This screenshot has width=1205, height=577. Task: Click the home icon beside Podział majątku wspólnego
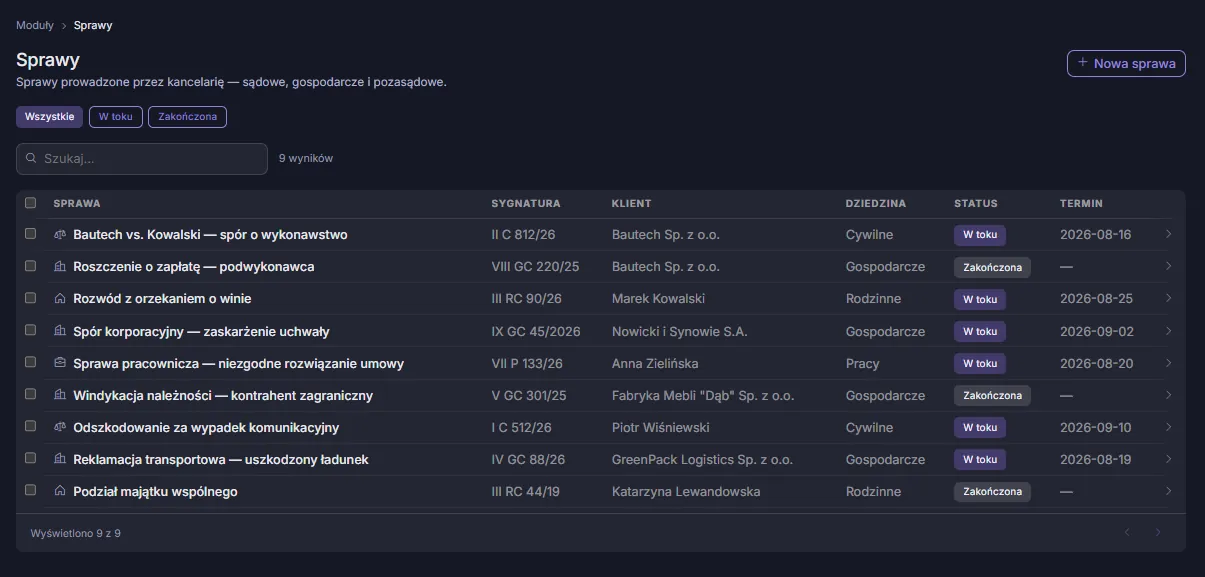(59, 491)
